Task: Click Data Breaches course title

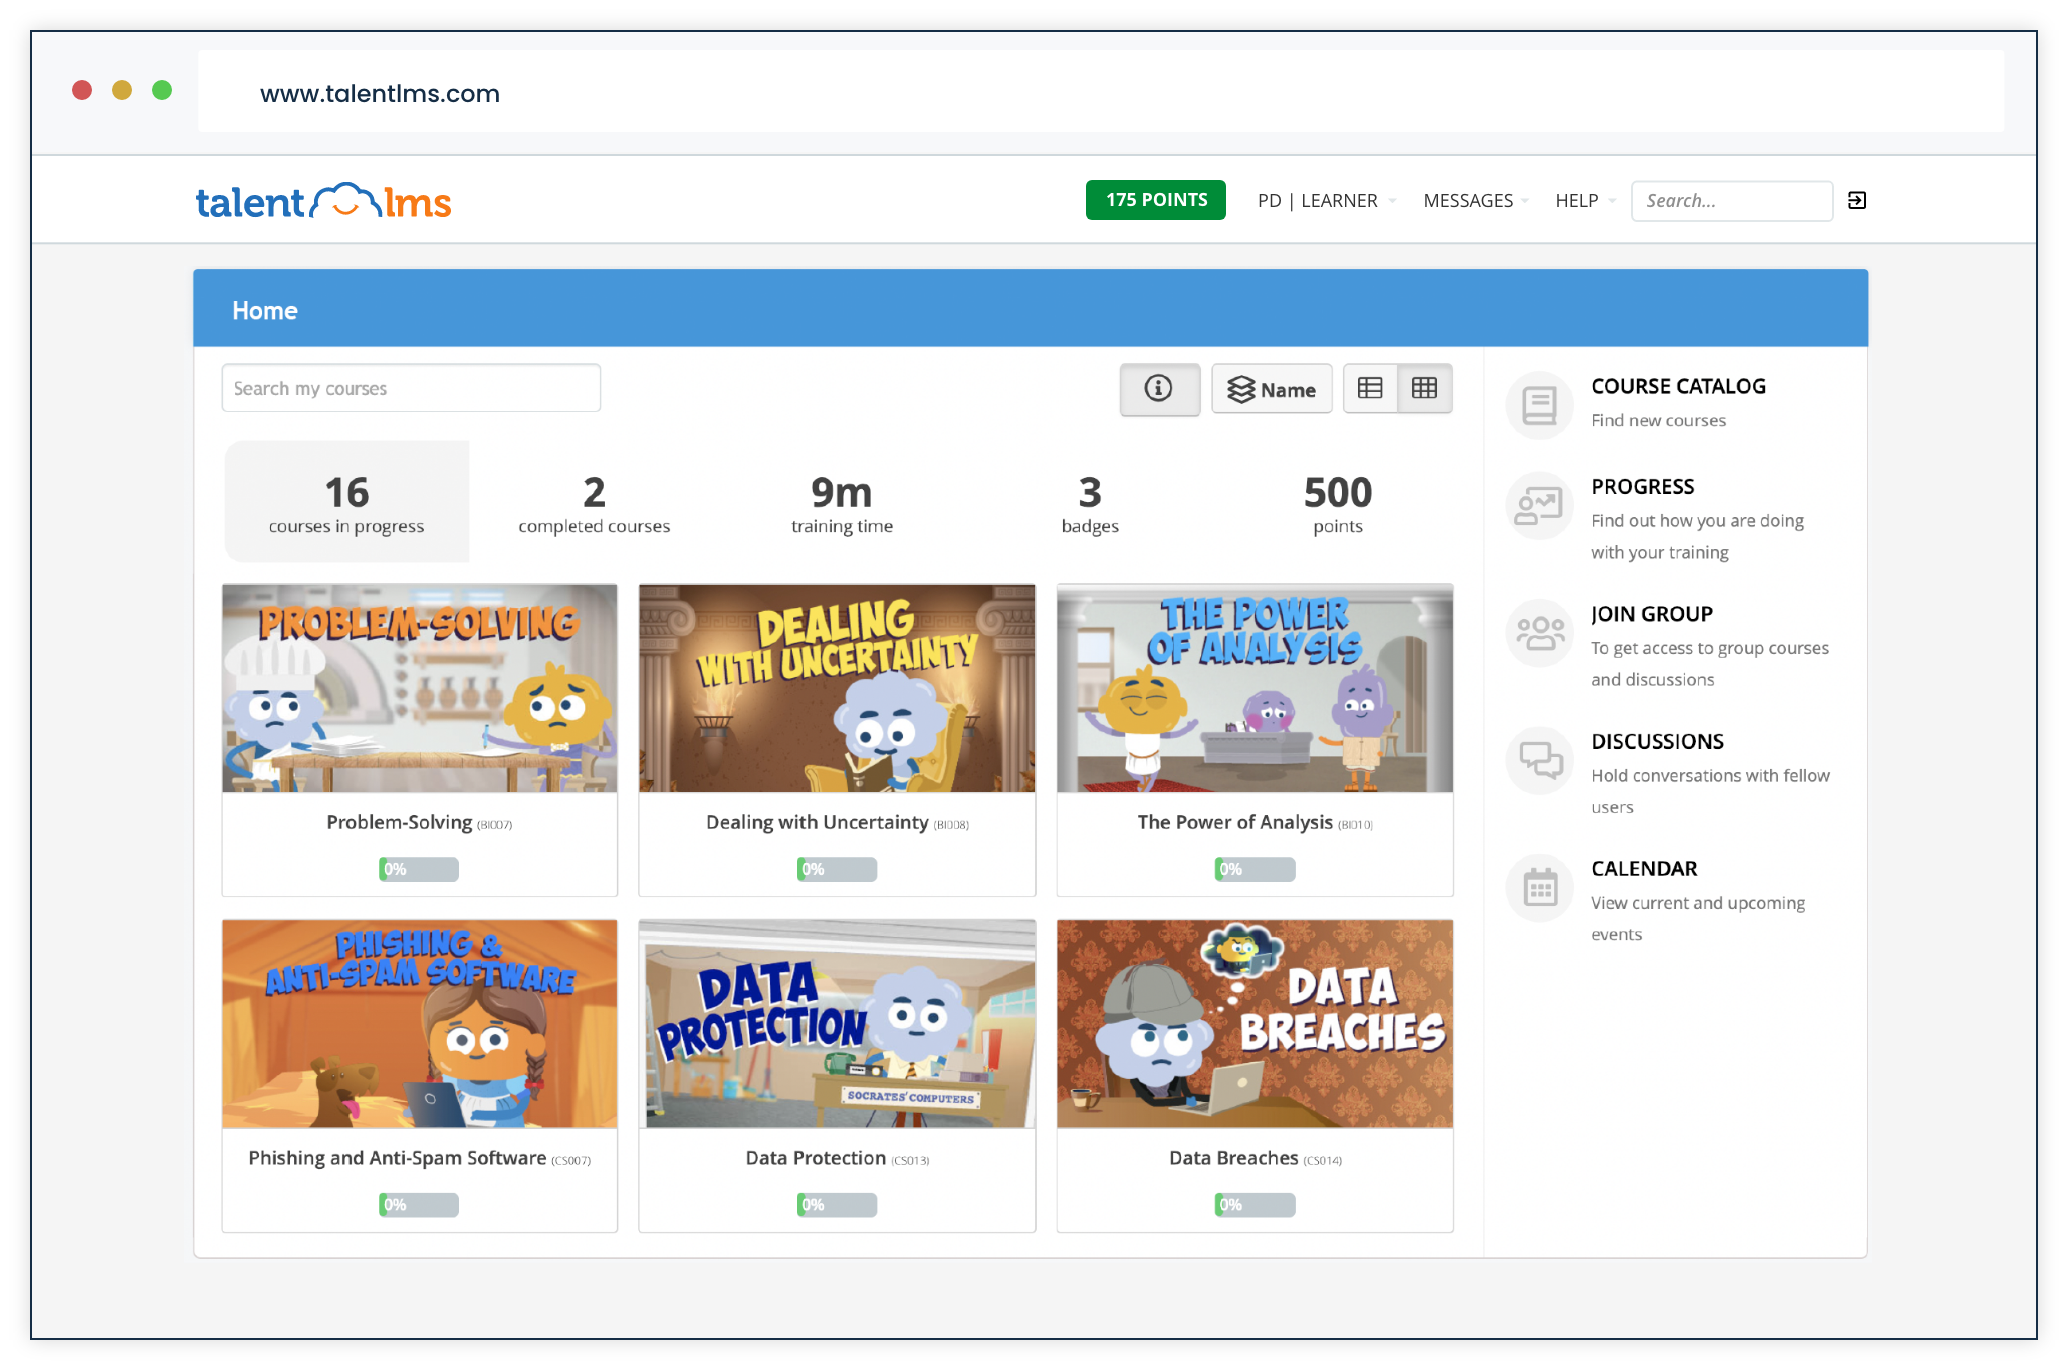Action: click(1233, 1158)
